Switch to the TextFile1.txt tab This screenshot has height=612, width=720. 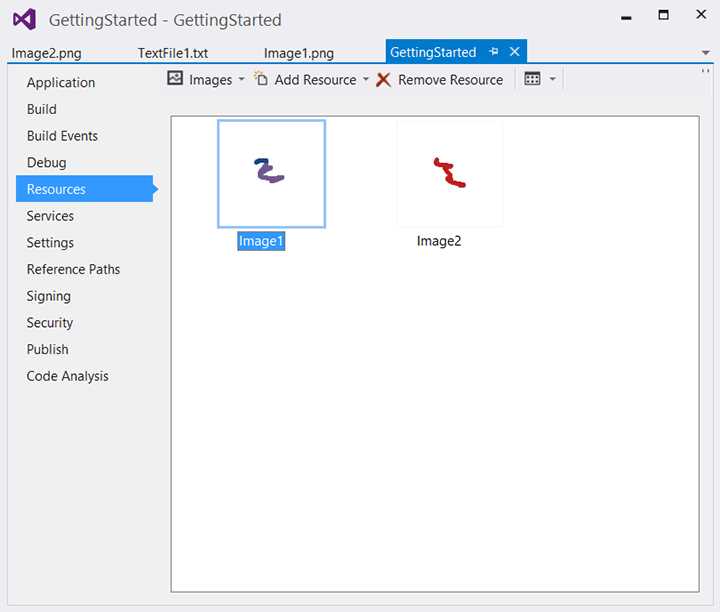point(173,53)
